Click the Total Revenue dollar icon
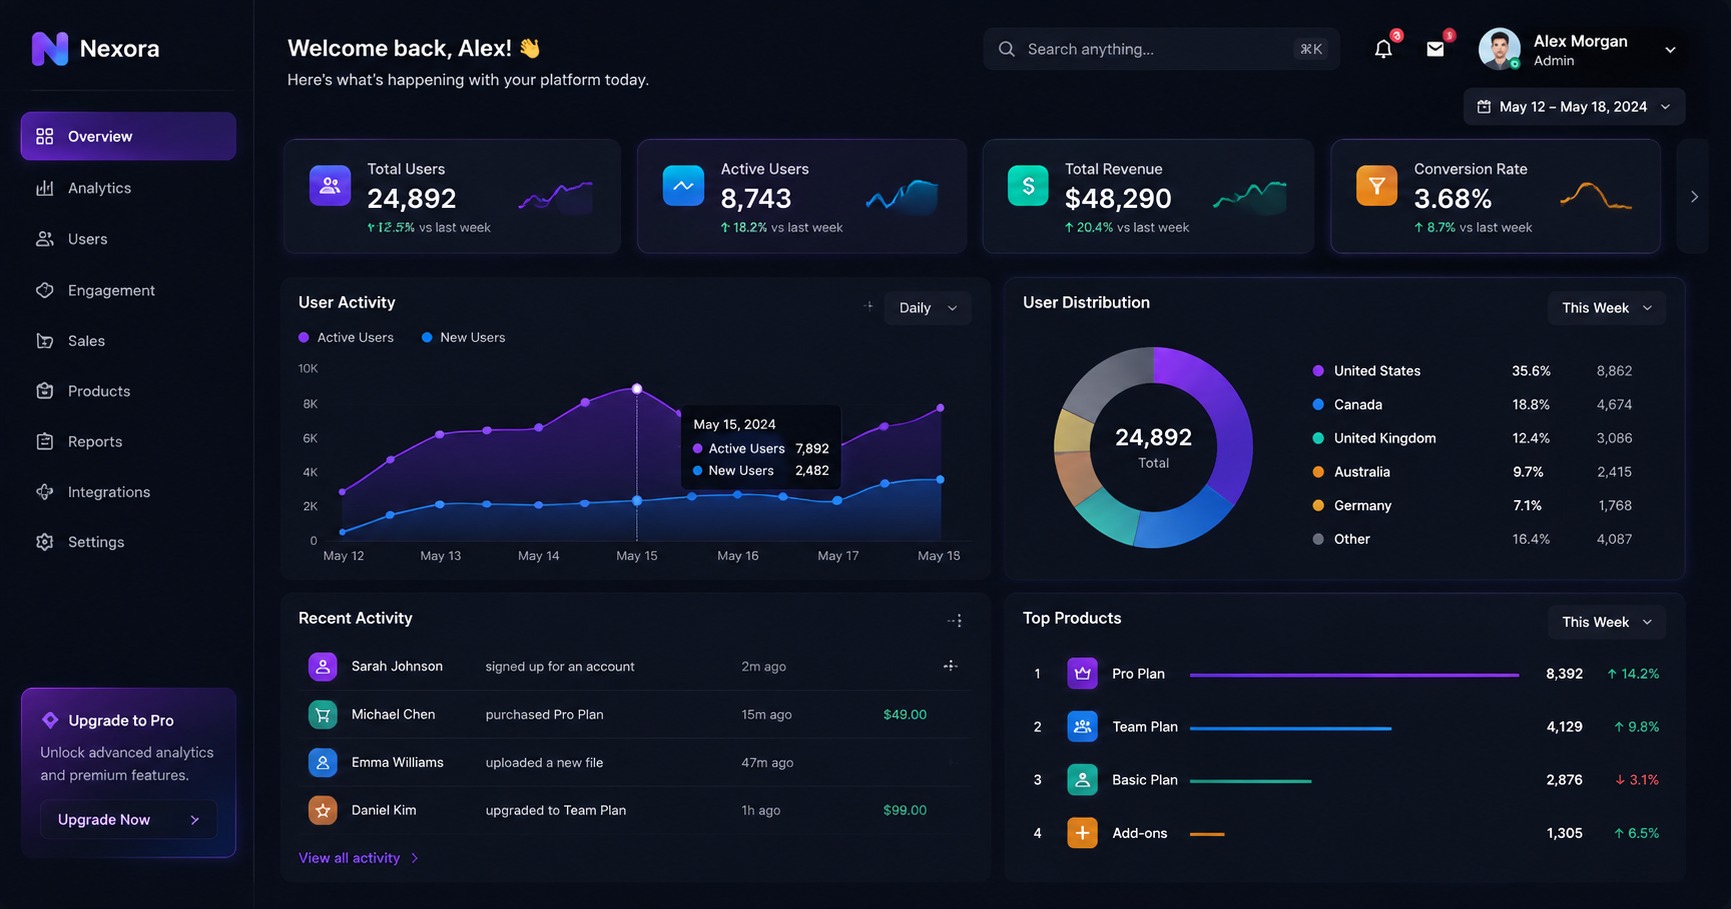 [1028, 186]
